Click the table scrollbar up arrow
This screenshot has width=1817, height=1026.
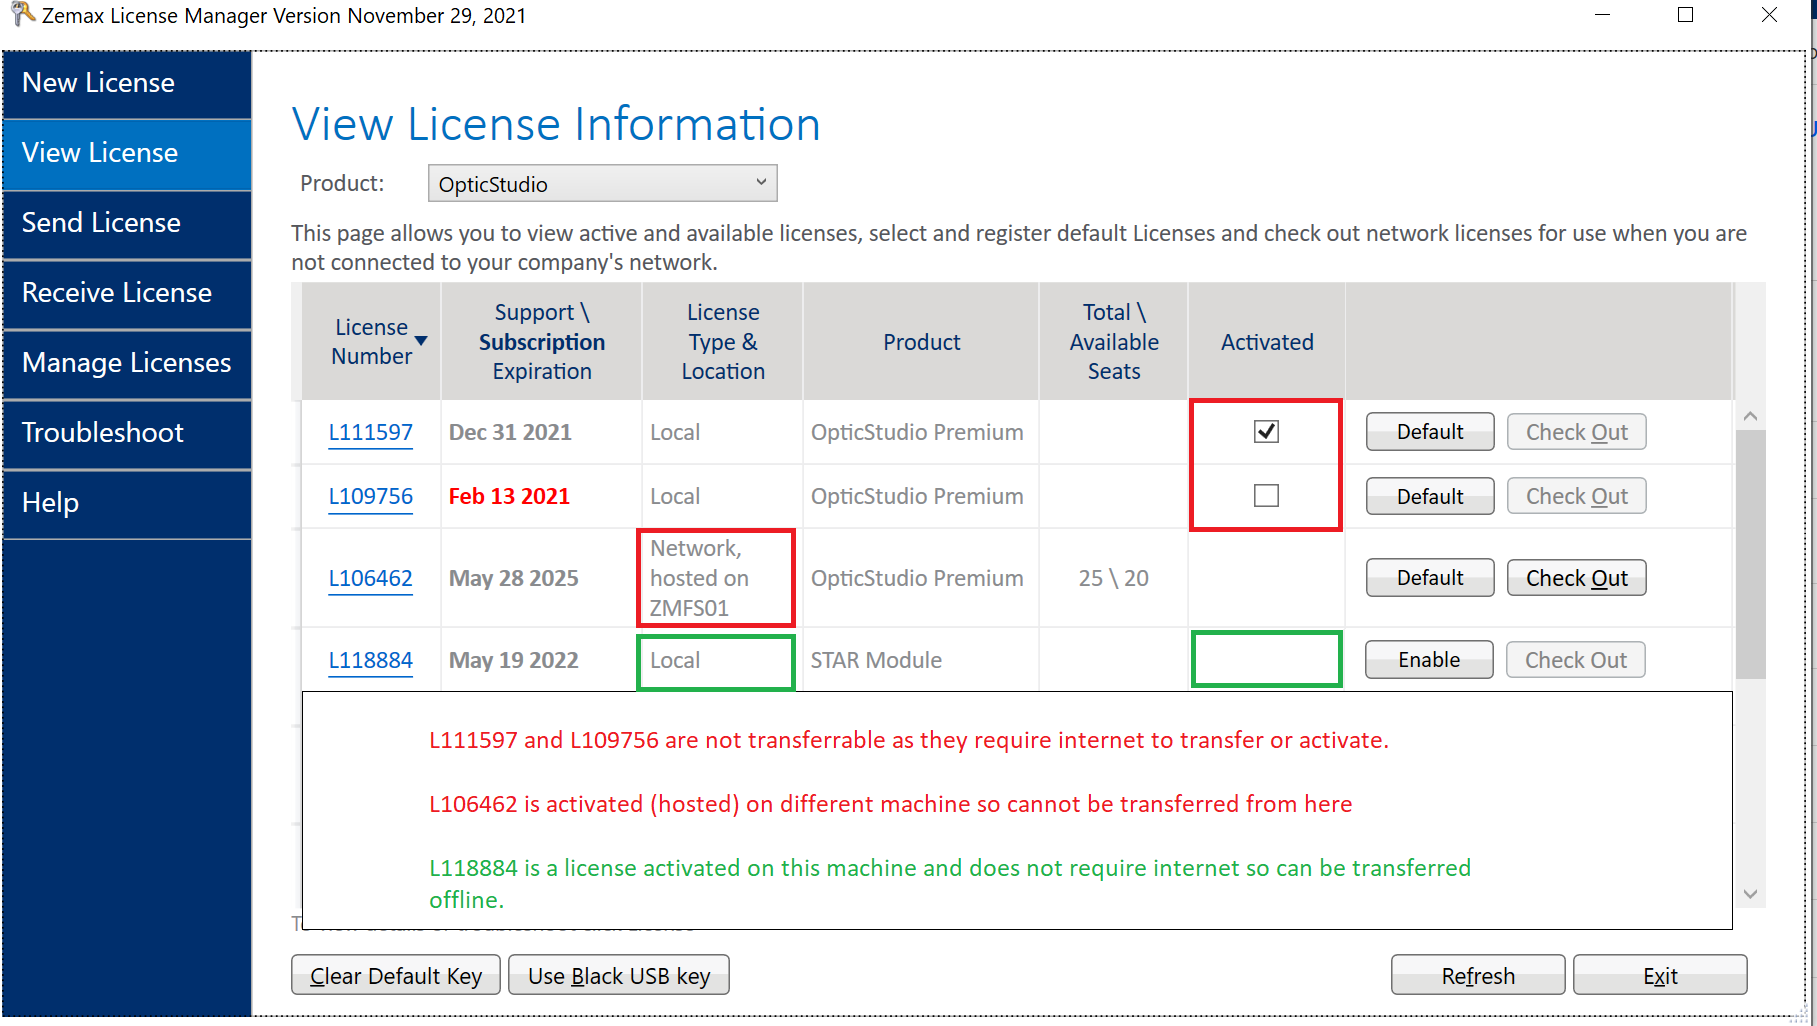(x=1750, y=416)
